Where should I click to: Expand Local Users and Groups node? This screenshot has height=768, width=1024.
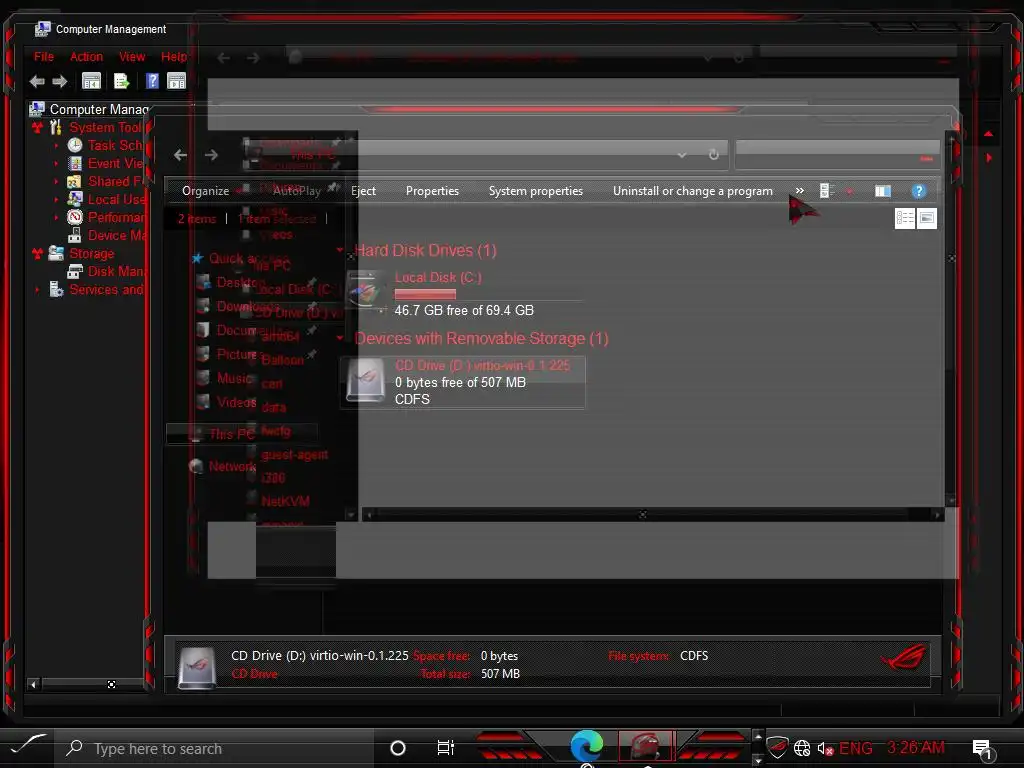[56, 199]
